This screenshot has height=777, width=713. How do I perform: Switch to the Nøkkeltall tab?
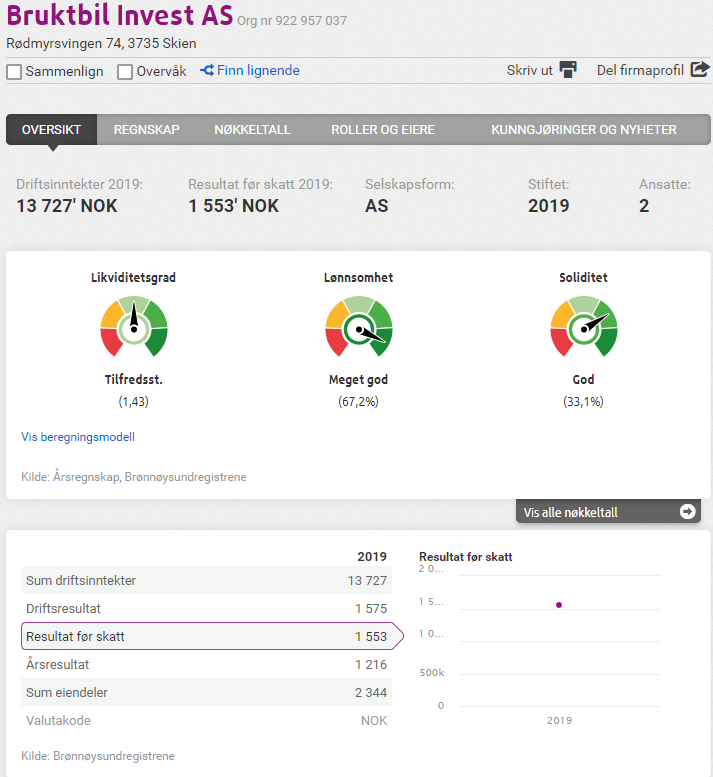[252, 130]
